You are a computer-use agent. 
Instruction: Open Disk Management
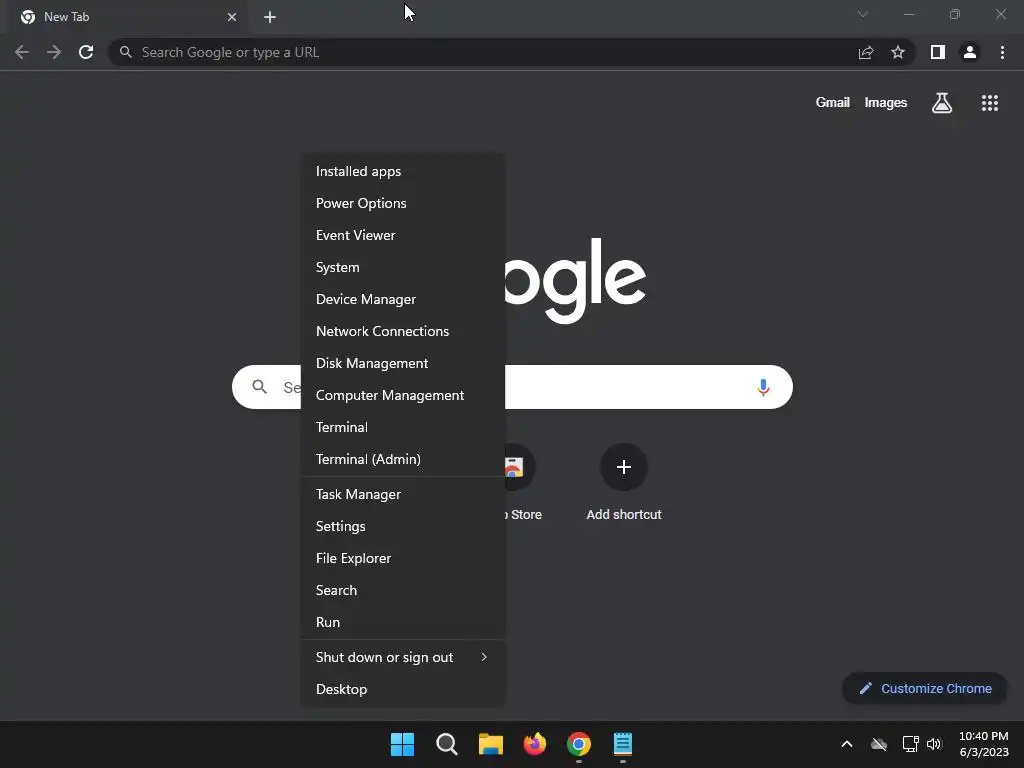[402, 363]
